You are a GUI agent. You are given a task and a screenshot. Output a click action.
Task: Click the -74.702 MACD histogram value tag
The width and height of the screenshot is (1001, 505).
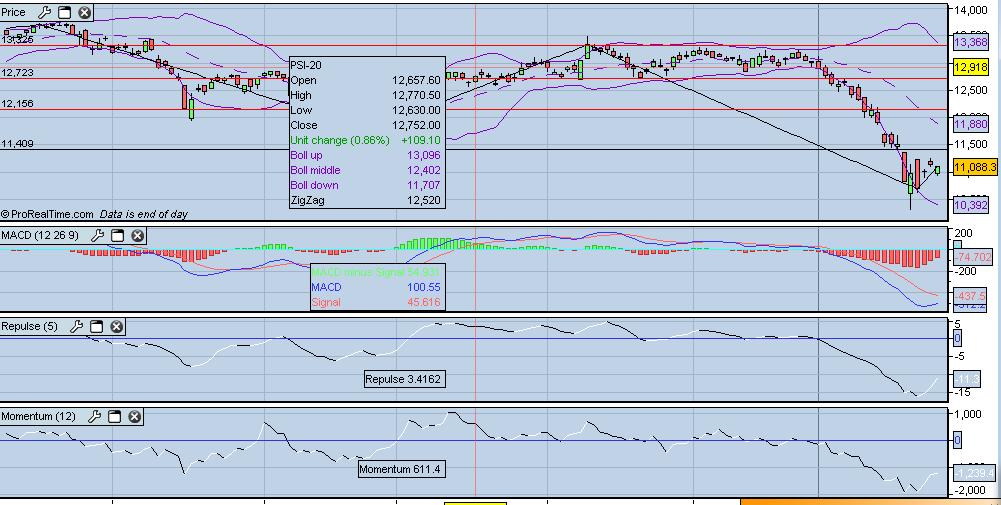(x=972, y=258)
